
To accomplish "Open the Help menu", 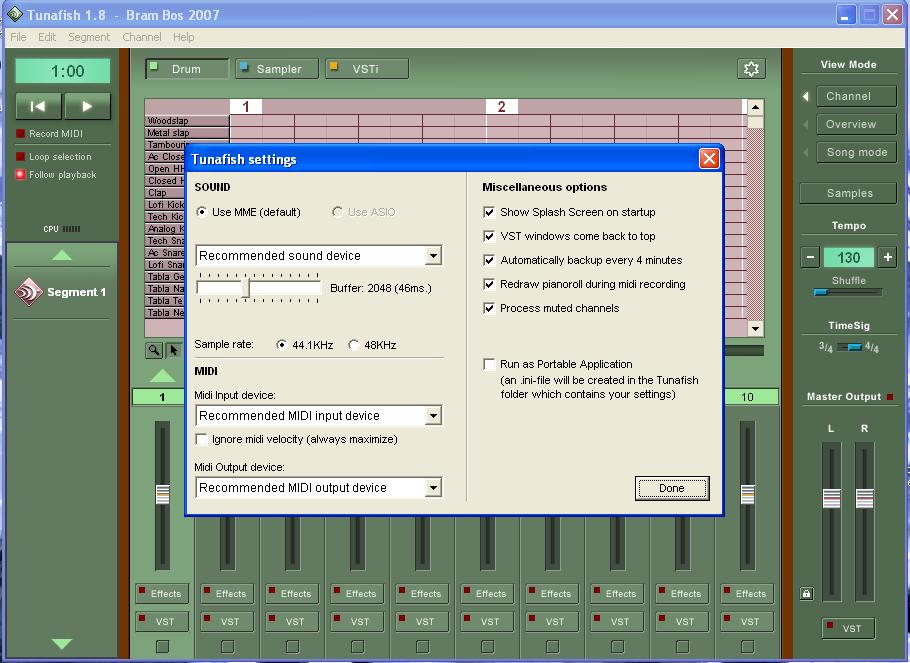I will click(x=183, y=37).
